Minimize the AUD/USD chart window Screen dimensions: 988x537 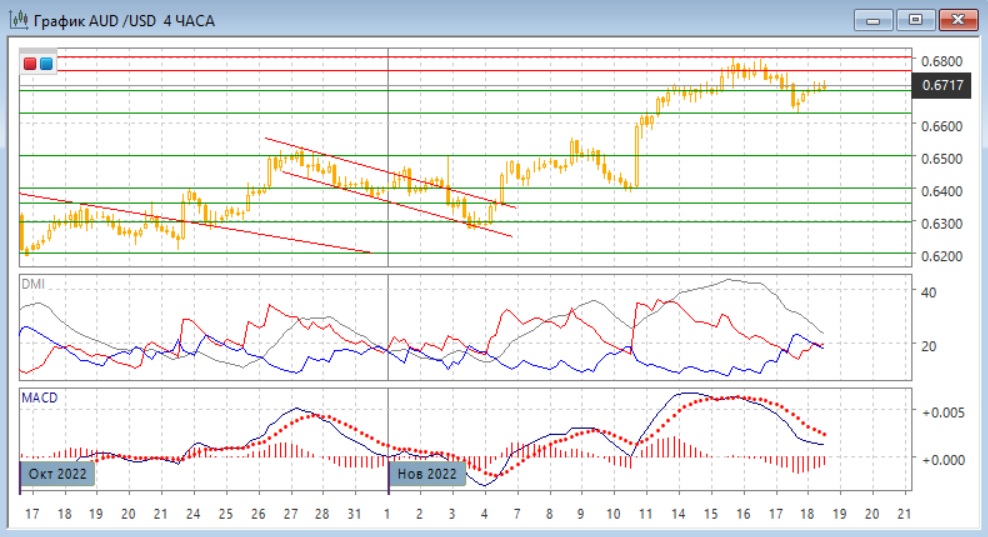tap(871, 19)
